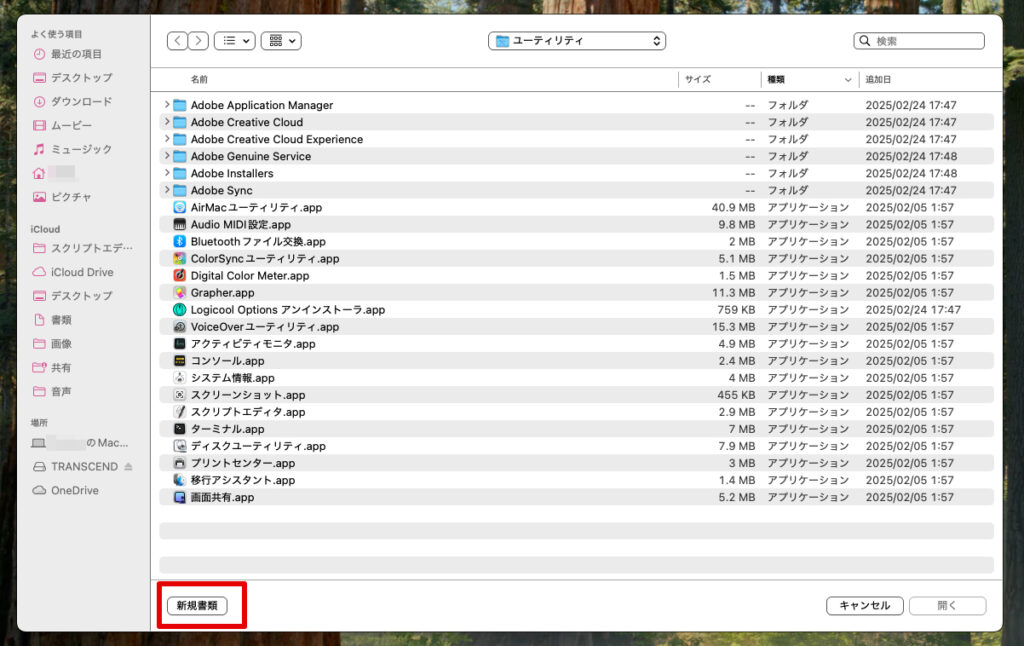
Task: Click the ミュージック note icon in sidebar
Action: [x=39, y=149]
